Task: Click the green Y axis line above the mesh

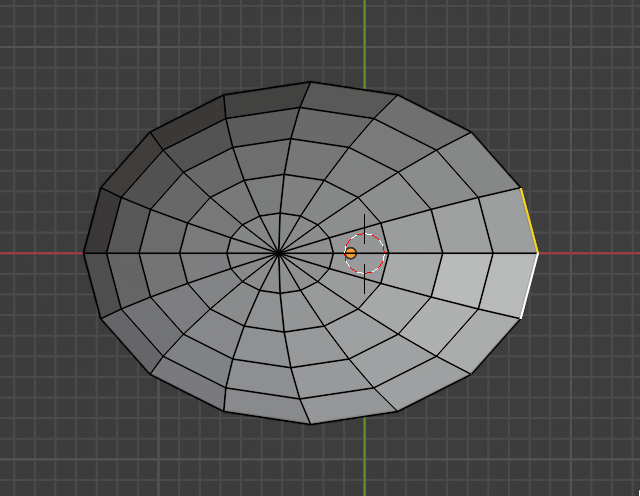Action: (365, 40)
